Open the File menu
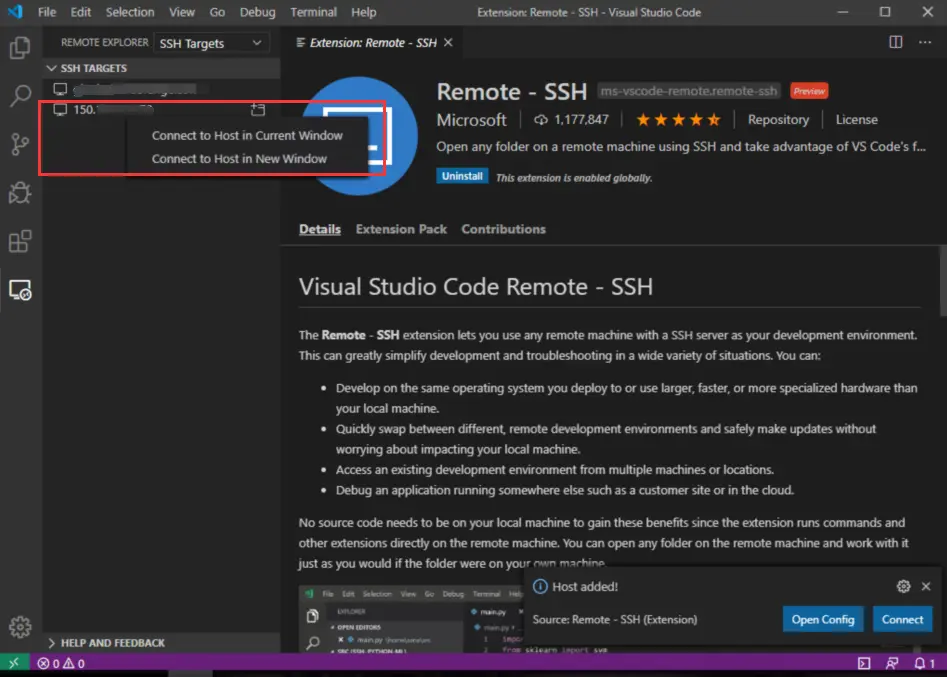Viewport: 947px width, 677px height. click(x=47, y=12)
